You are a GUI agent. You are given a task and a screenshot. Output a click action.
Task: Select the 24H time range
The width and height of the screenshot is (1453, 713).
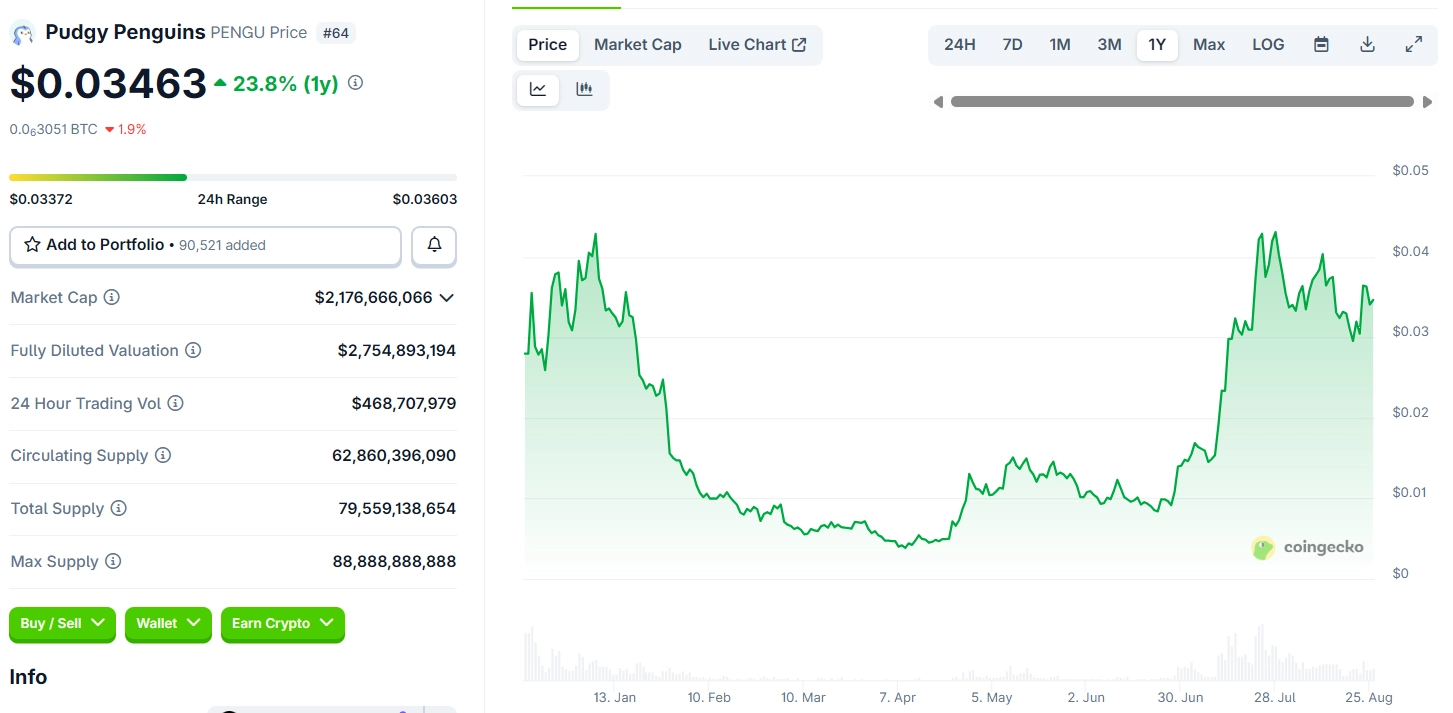[x=959, y=45]
